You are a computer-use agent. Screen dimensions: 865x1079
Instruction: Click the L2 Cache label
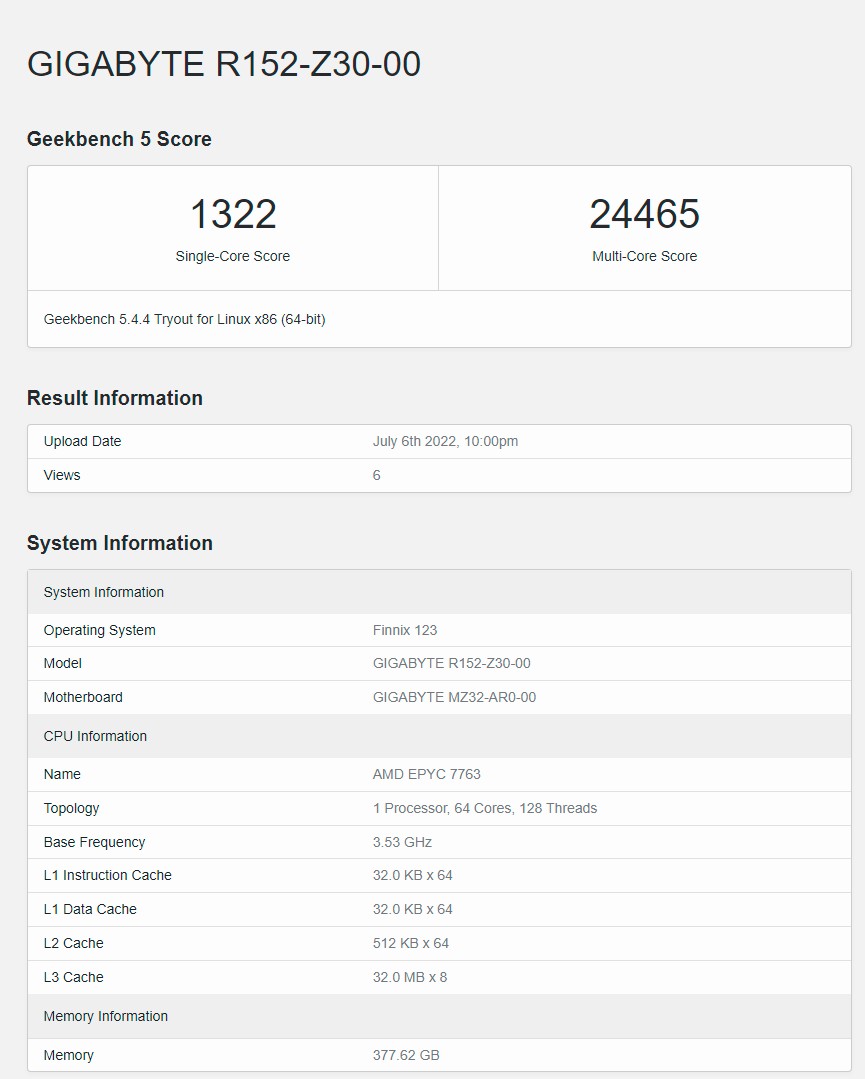[74, 943]
